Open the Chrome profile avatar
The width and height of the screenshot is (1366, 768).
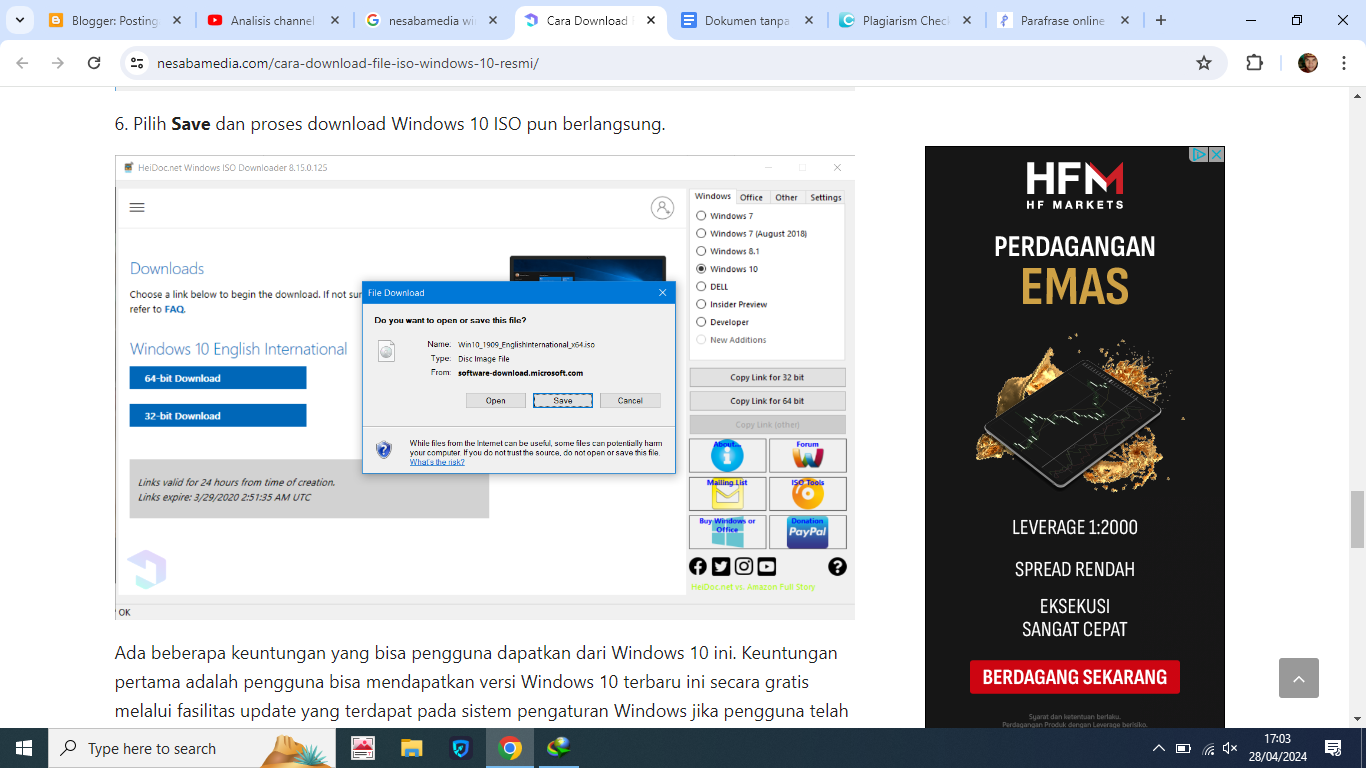coord(1308,63)
